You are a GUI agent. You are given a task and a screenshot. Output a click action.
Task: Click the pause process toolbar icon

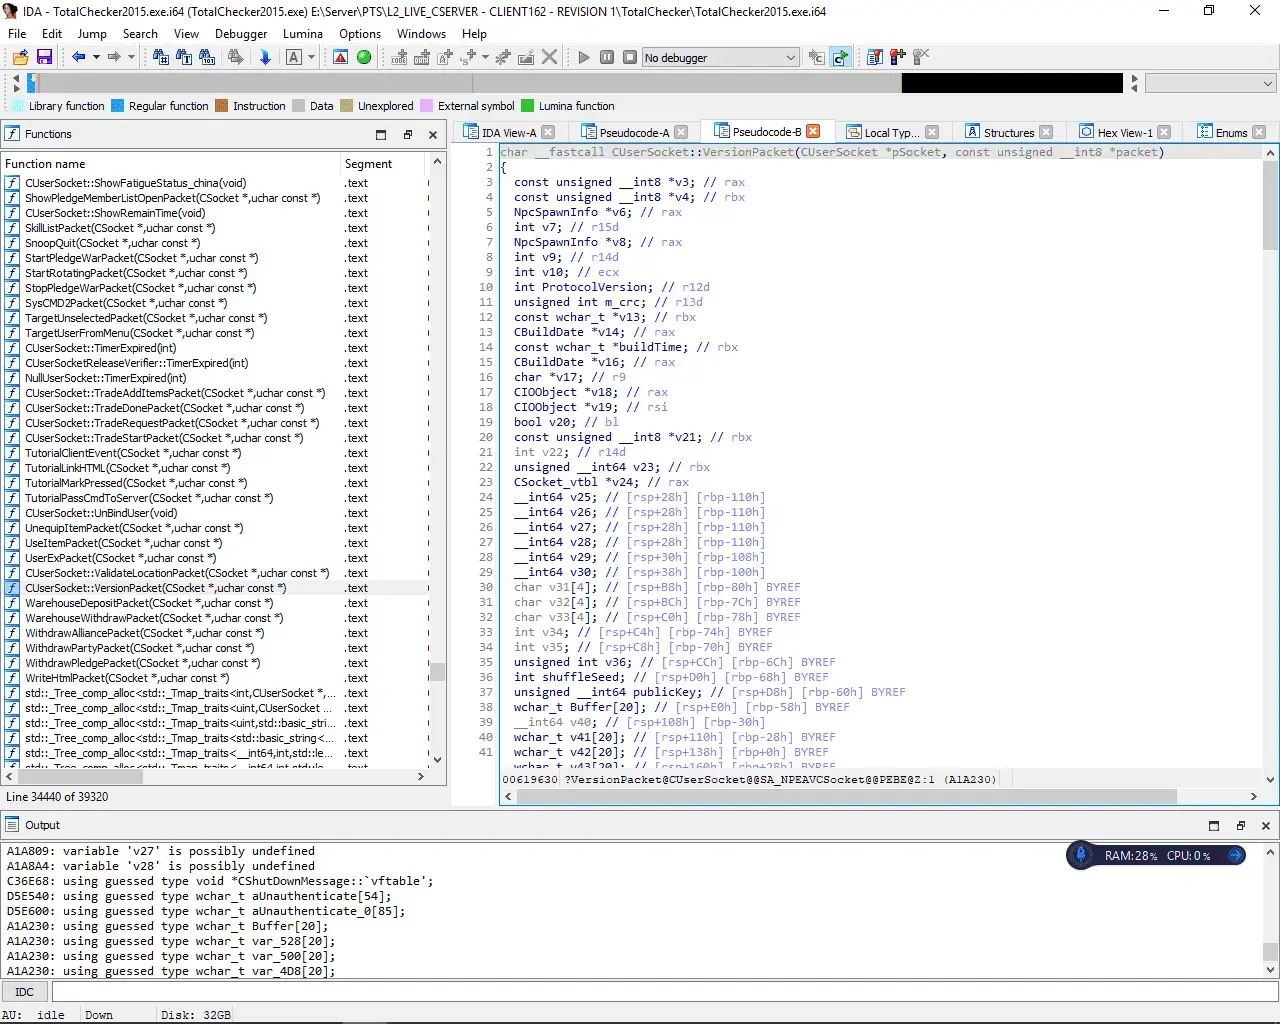click(607, 57)
